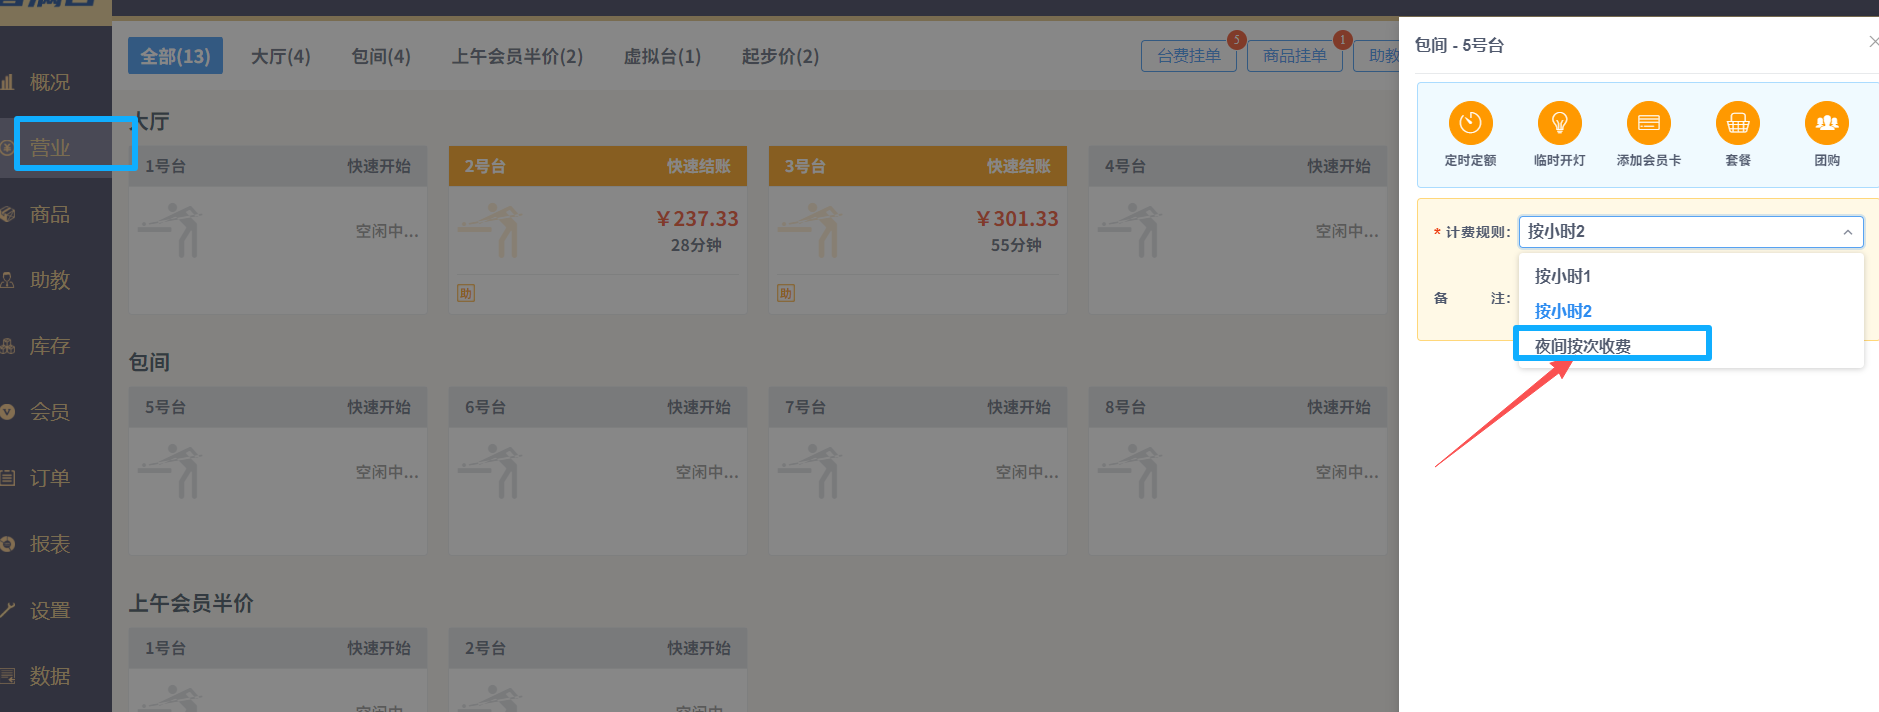
Task: Open 营业 in the sidebar
Action: pos(50,148)
